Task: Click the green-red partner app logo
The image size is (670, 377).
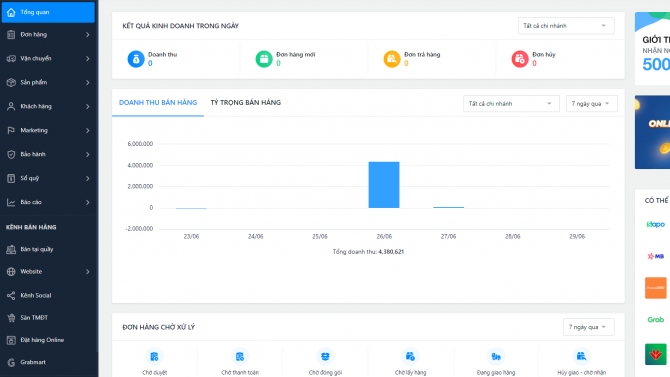Action: pos(655,354)
